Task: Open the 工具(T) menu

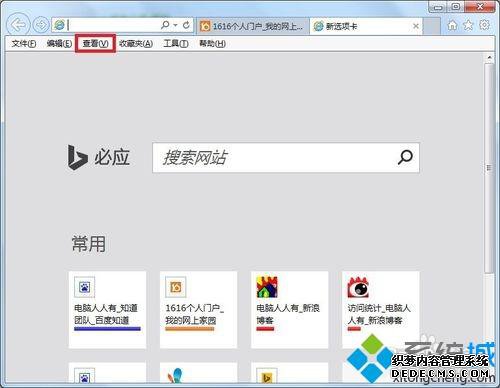Action: click(x=176, y=44)
